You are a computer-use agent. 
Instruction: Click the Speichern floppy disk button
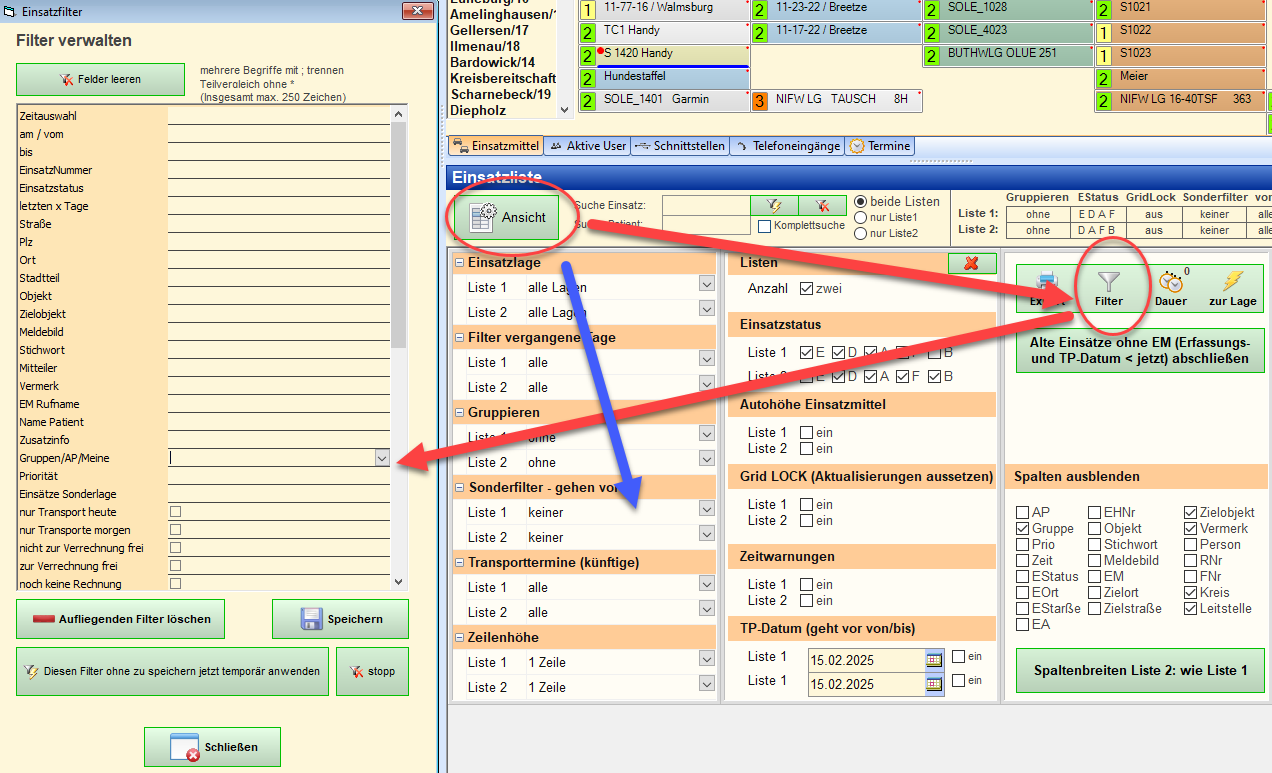(x=340, y=619)
